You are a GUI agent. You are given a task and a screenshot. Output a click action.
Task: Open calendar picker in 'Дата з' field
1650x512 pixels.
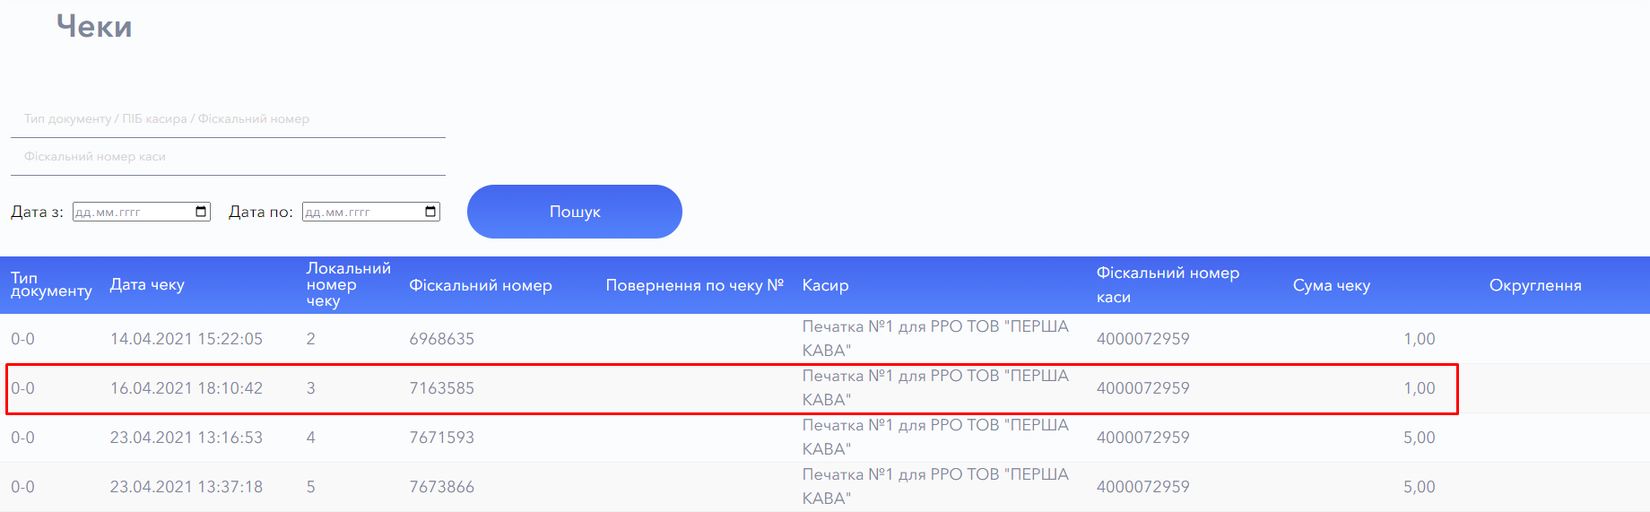[x=201, y=212]
